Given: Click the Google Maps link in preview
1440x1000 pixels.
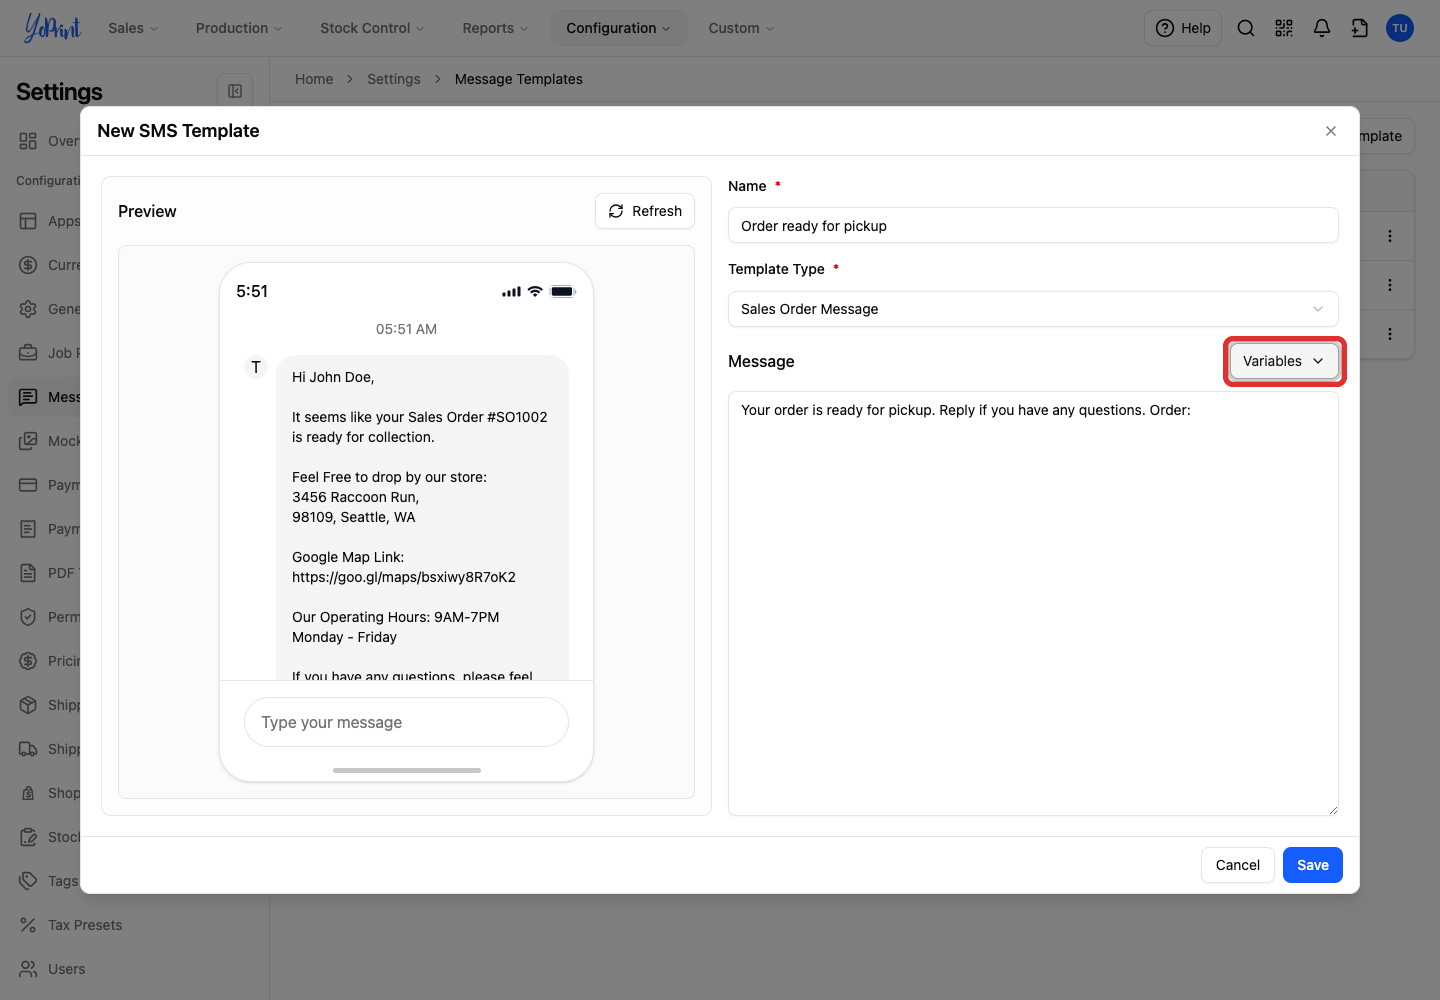Looking at the screenshot, I should tap(404, 577).
